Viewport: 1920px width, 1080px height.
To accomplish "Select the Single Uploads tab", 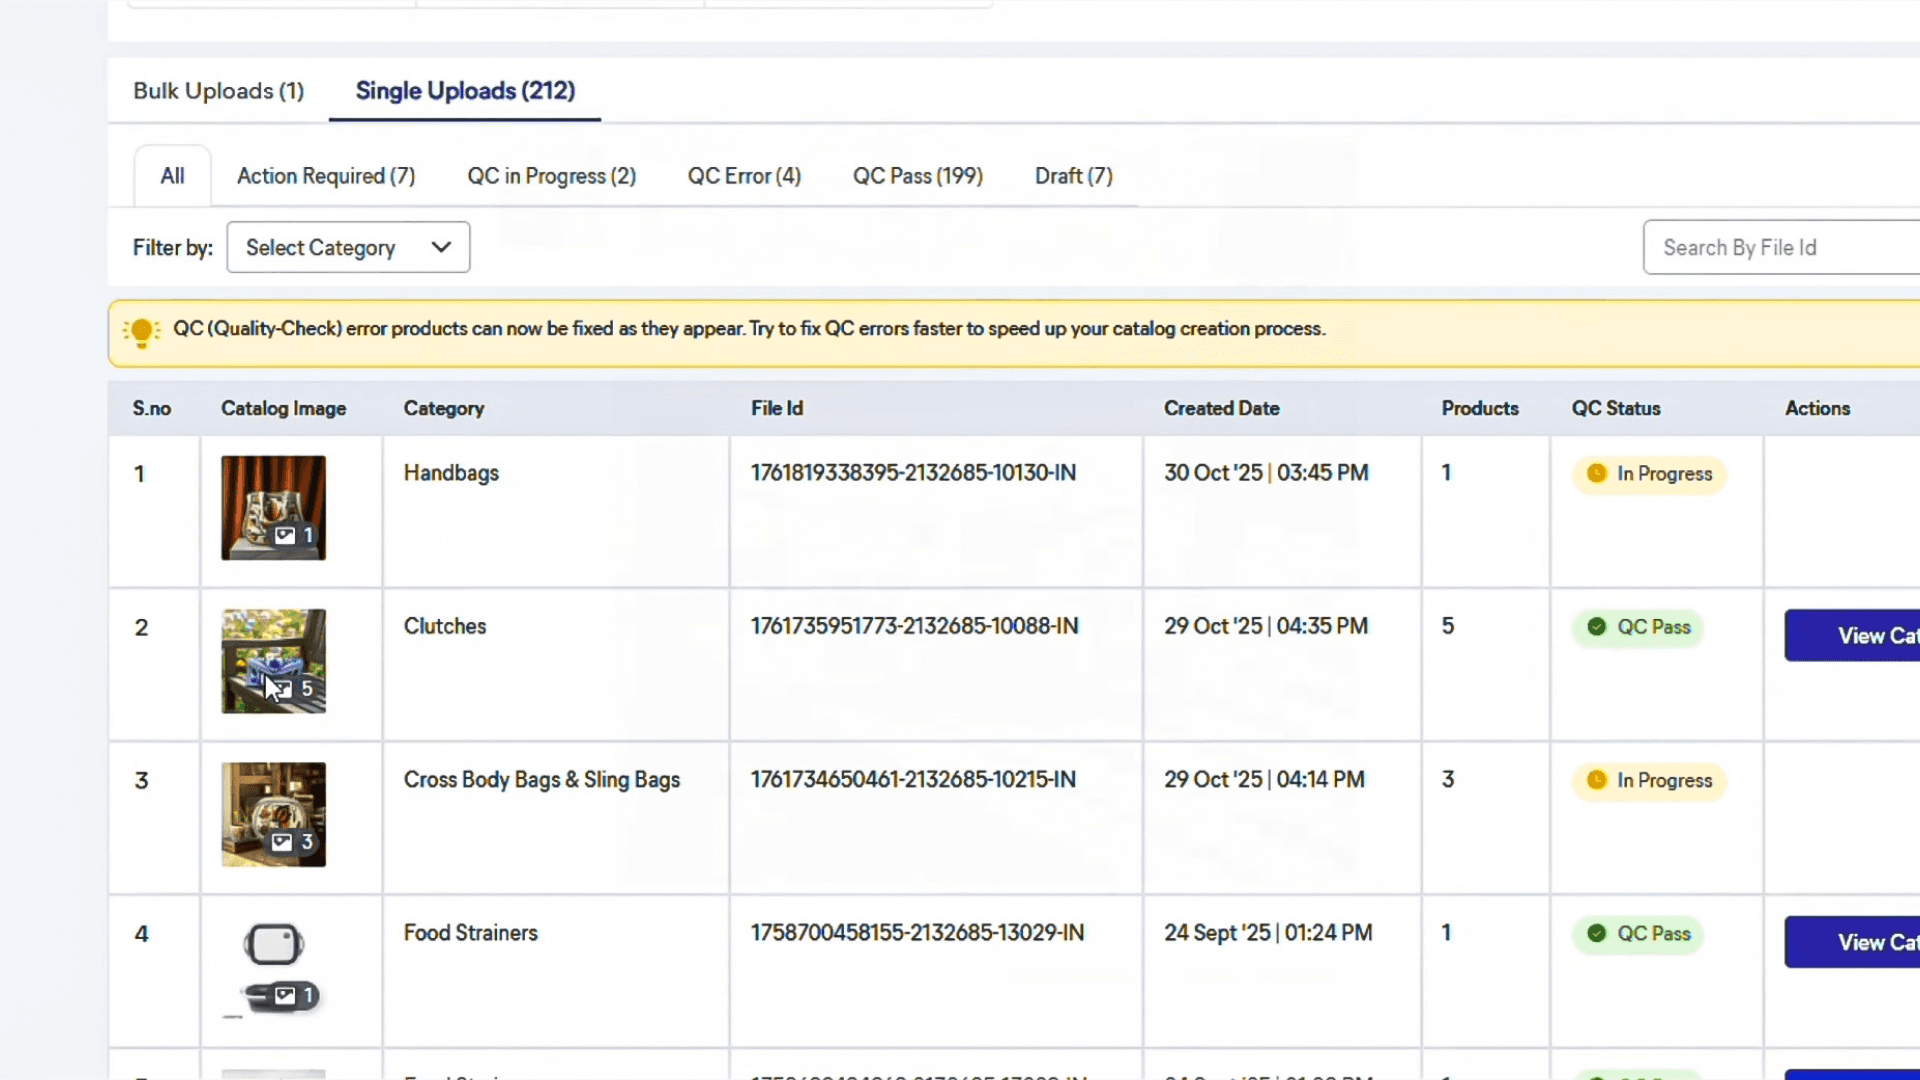I will pyautogui.click(x=465, y=91).
